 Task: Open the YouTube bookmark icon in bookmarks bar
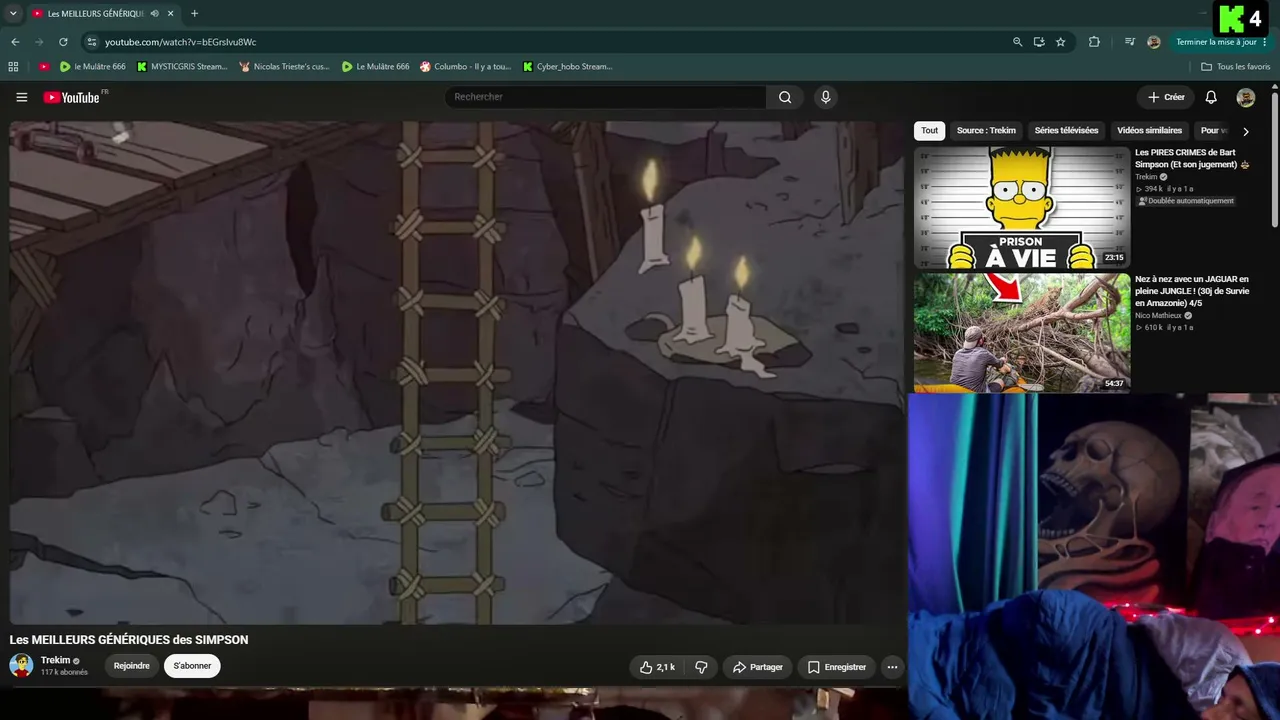point(44,67)
